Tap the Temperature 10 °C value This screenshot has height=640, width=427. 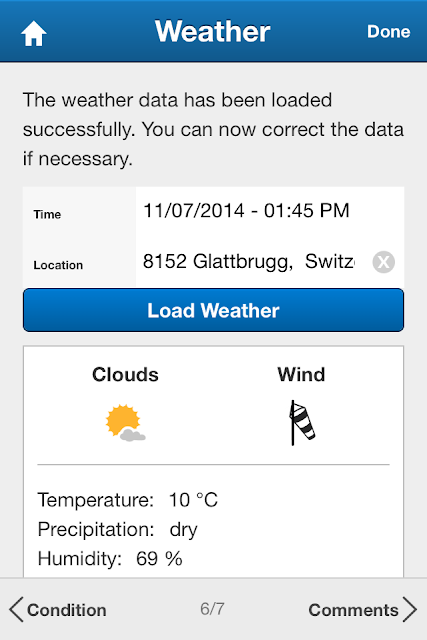[x=193, y=500]
